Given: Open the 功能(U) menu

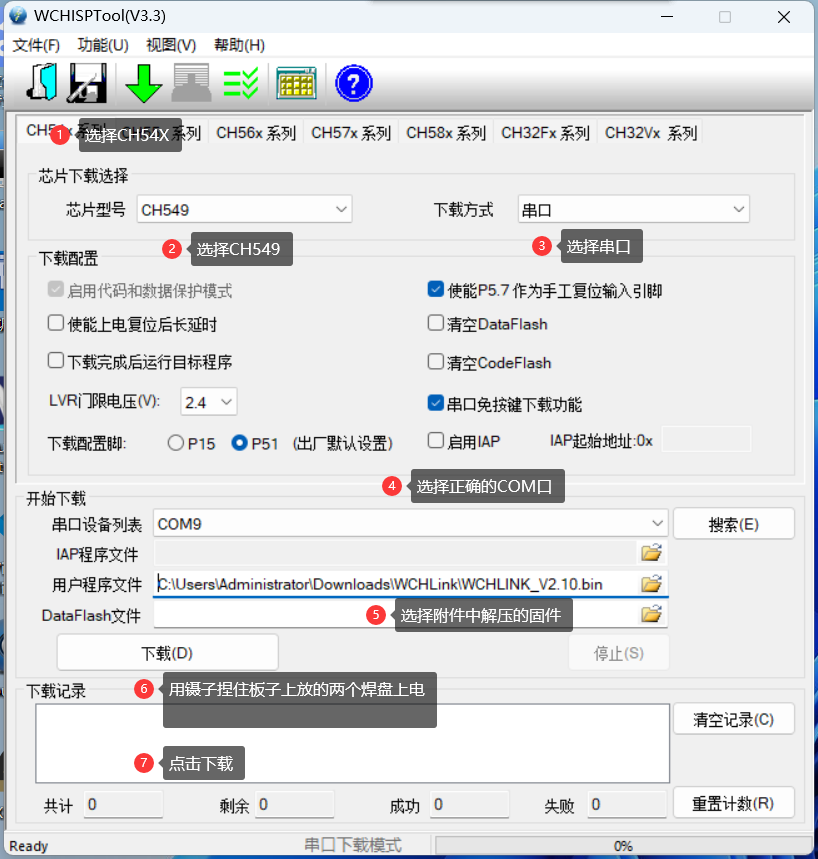Looking at the screenshot, I should click(101, 45).
